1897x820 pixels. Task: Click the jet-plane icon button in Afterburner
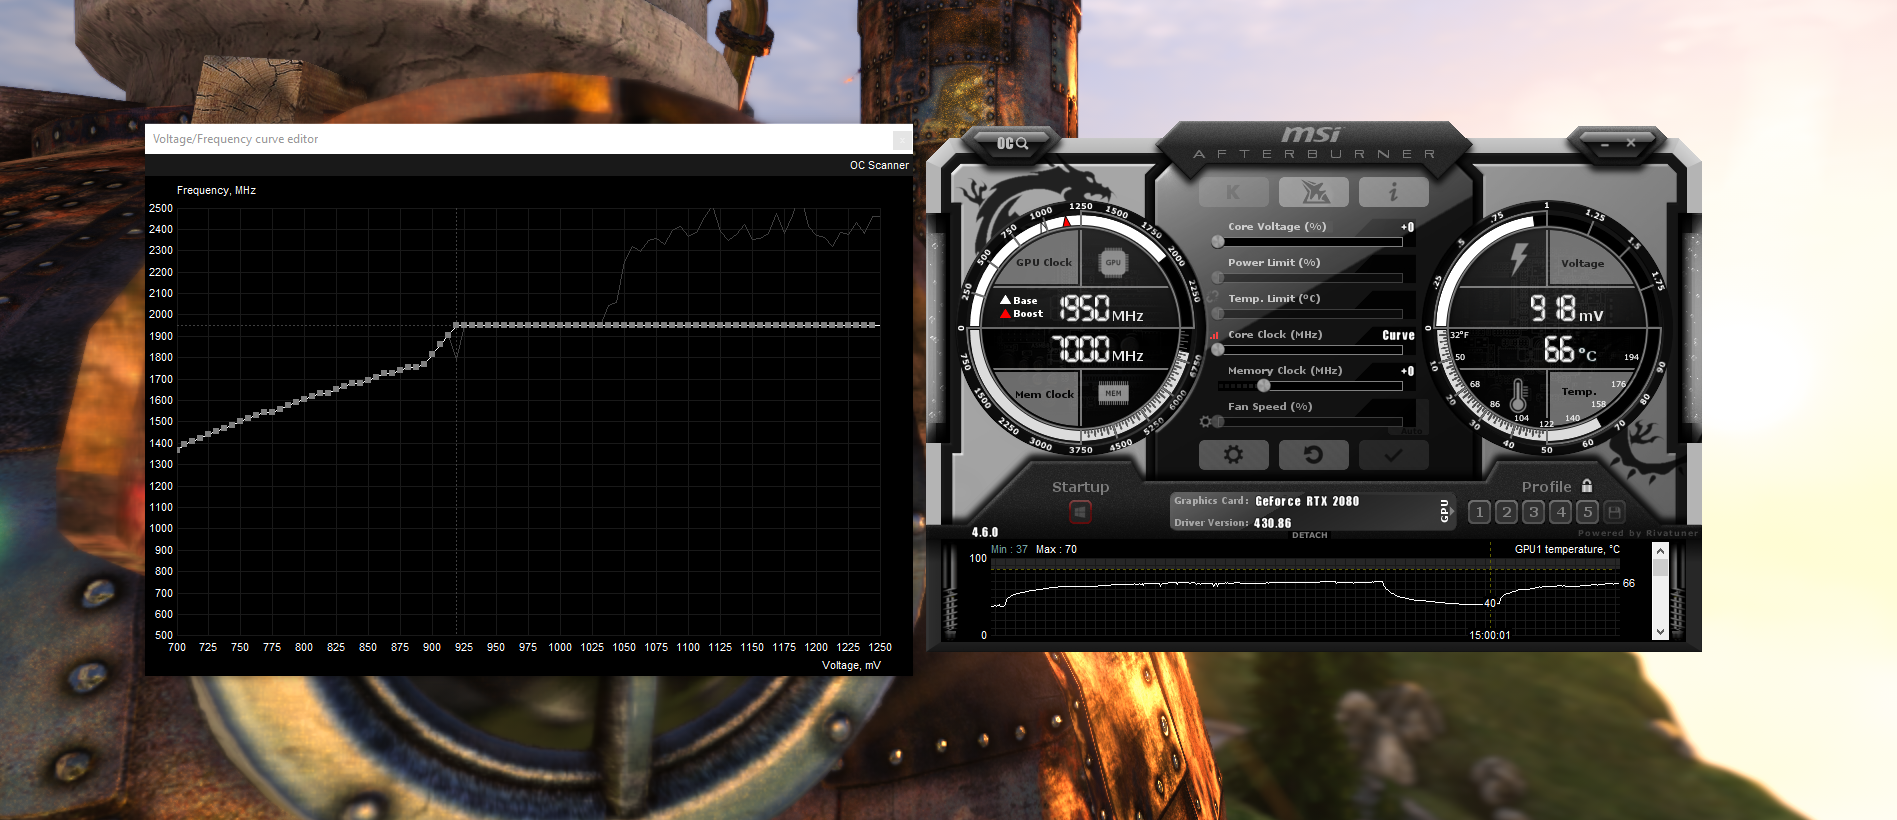click(1314, 191)
